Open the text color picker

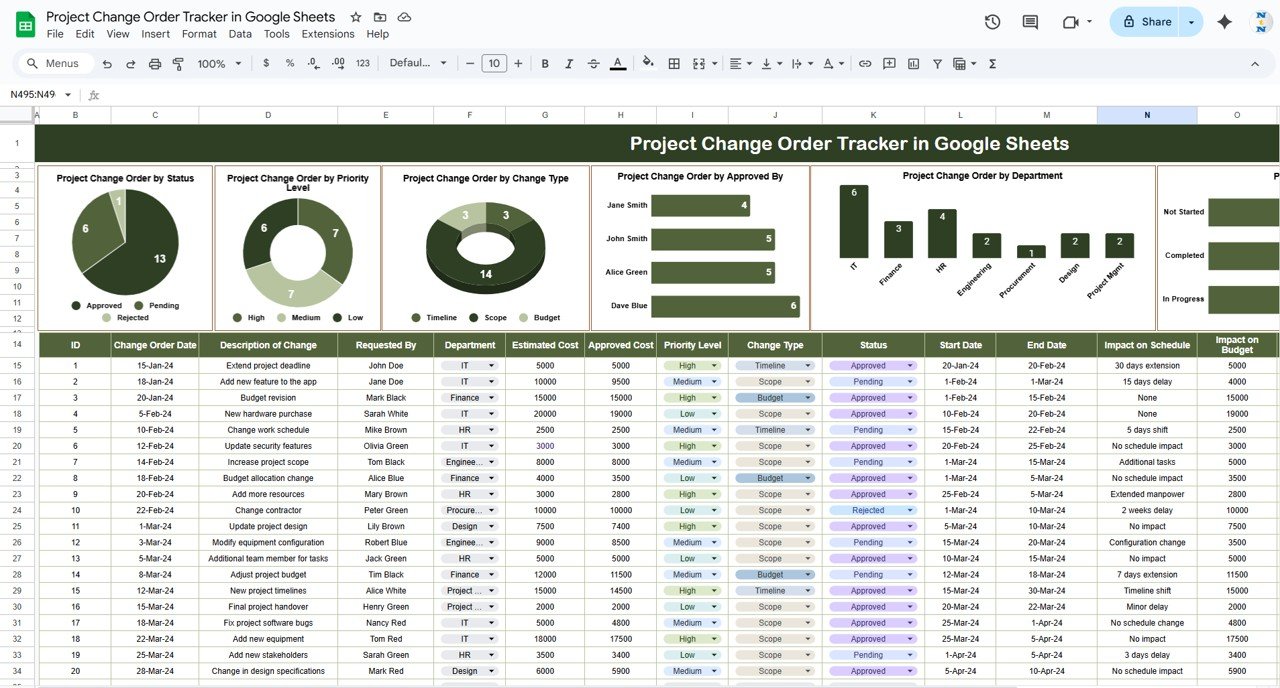click(x=618, y=63)
